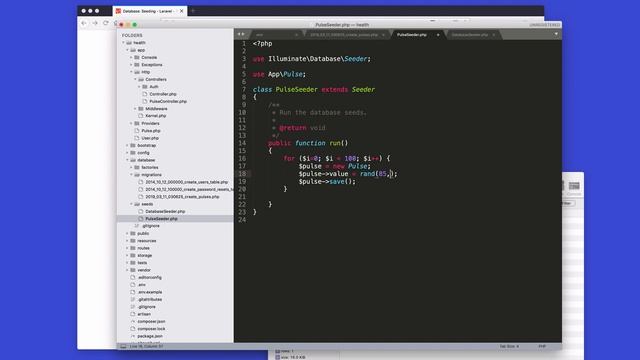Open the .env file in sidebar
The image size is (640, 360).
(141, 285)
